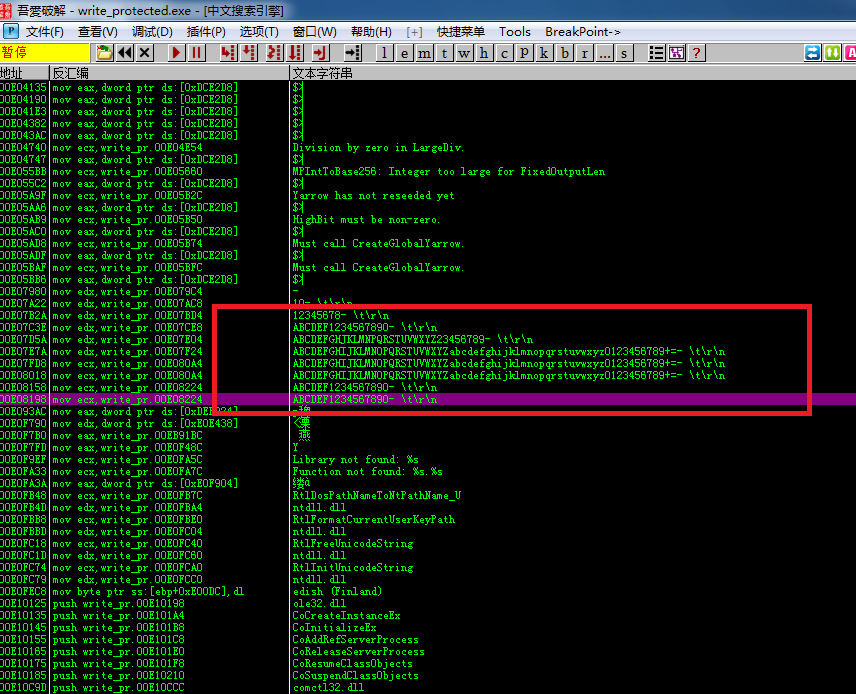Open the CPU window with the c button
856x694 pixels.
[504, 53]
